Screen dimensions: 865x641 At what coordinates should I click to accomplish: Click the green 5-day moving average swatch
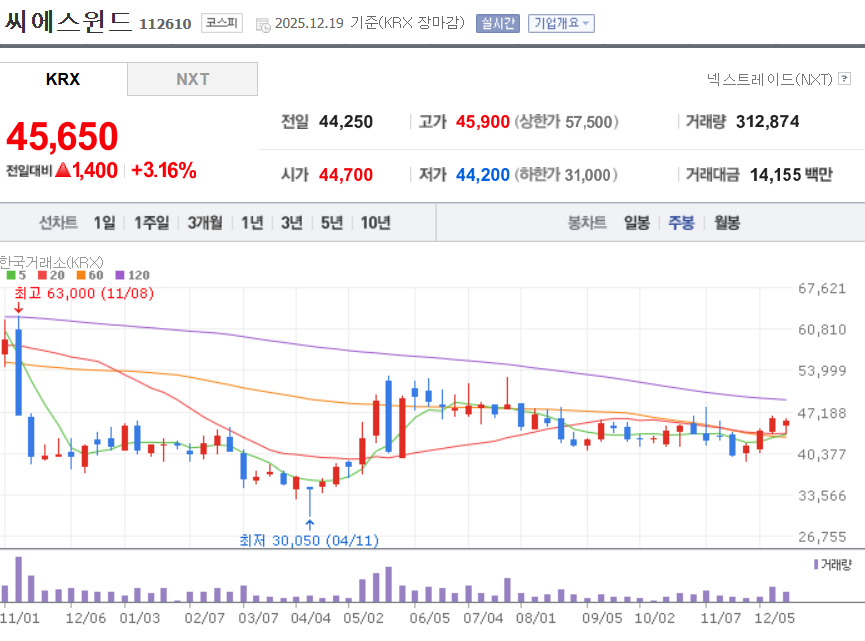coord(10,275)
